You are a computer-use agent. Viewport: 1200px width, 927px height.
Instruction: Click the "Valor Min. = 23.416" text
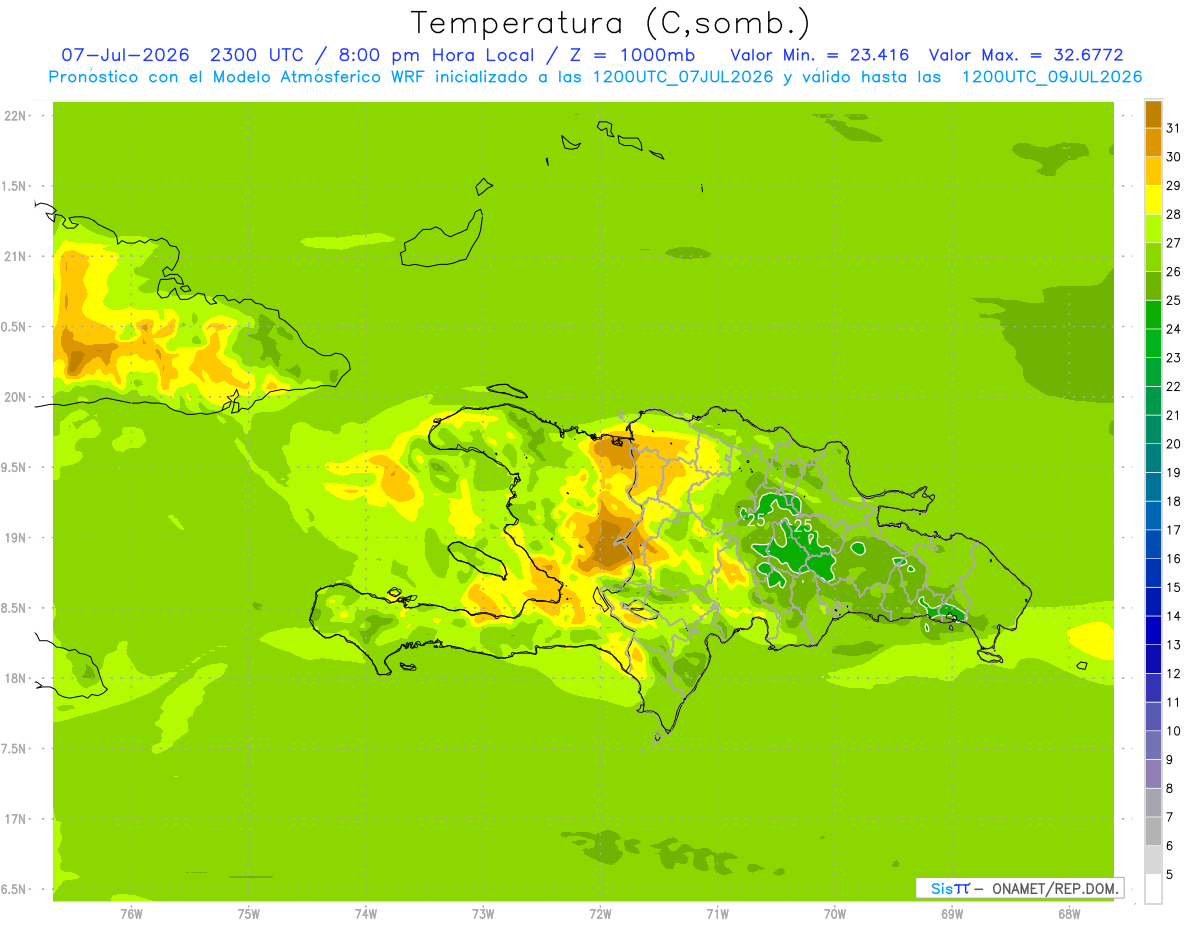[819, 54]
